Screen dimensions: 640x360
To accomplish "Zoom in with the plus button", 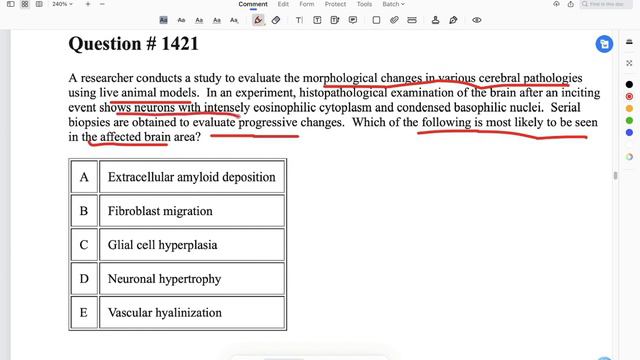I will (x=88, y=4).
